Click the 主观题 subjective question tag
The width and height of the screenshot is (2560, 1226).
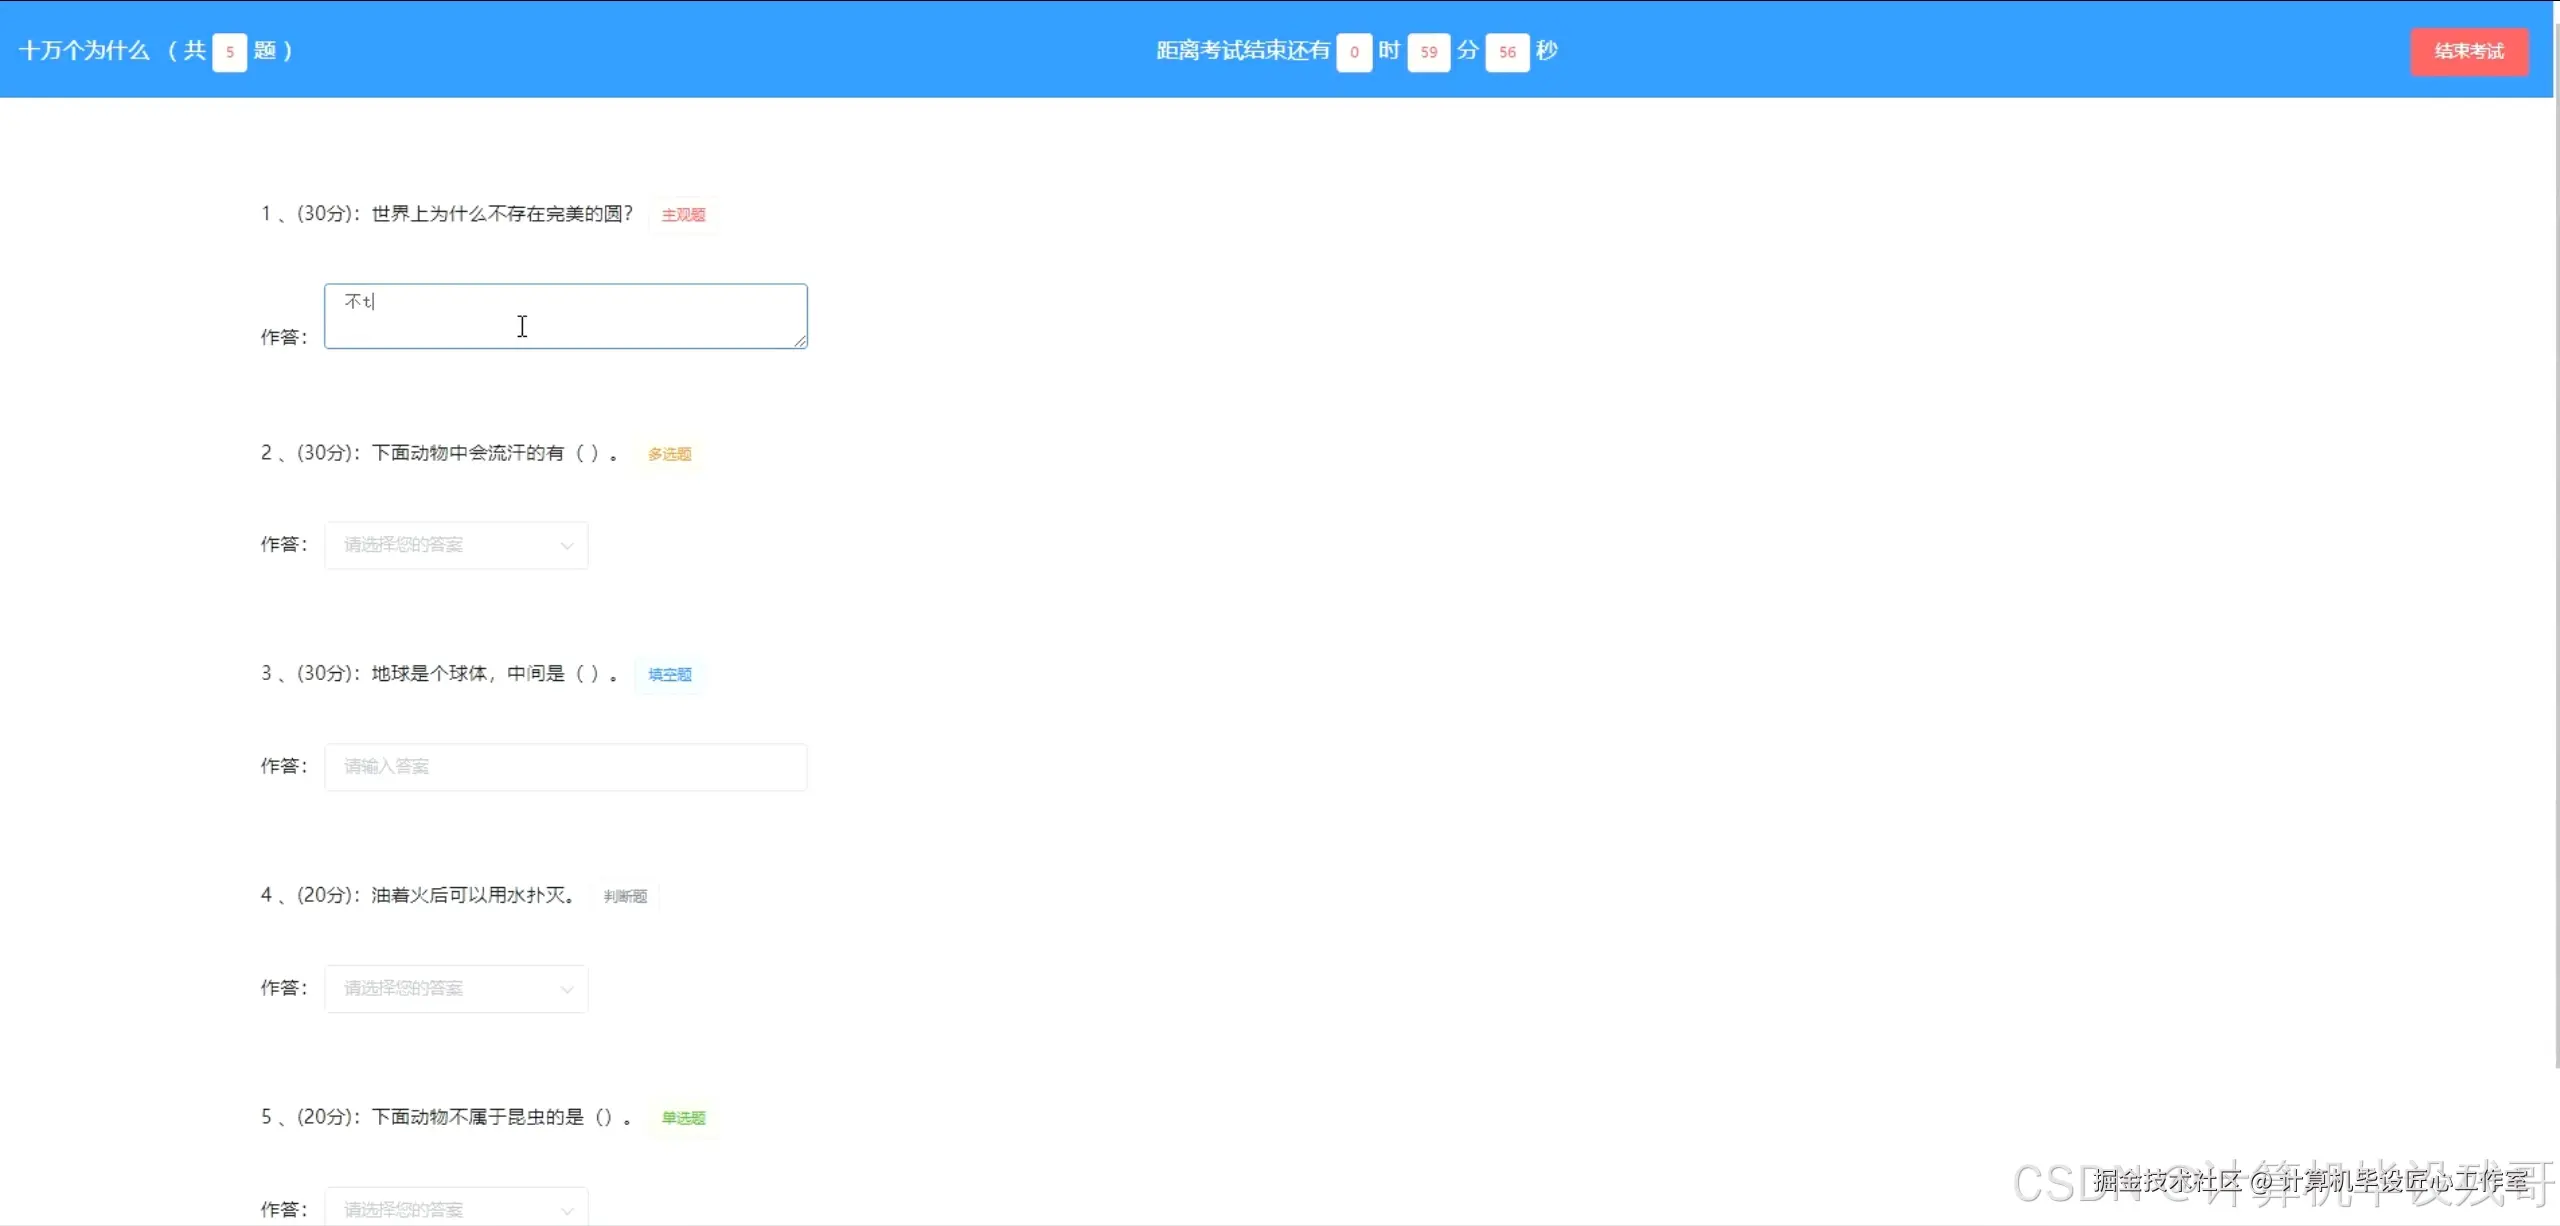(683, 215)
